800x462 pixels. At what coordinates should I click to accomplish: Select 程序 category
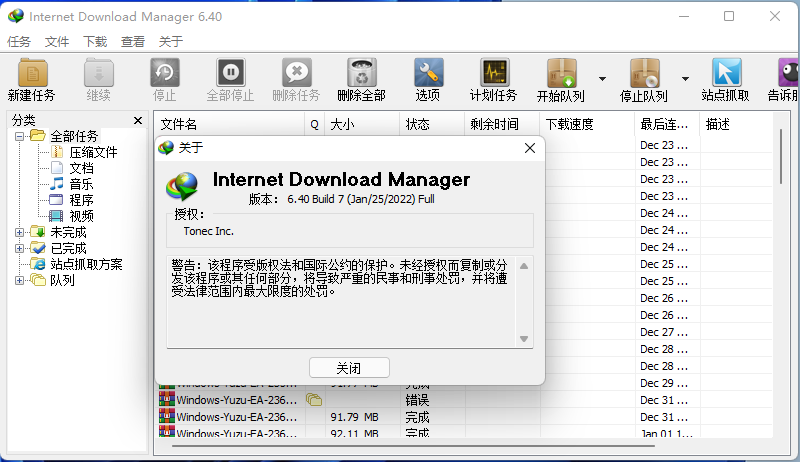(82, 200)
